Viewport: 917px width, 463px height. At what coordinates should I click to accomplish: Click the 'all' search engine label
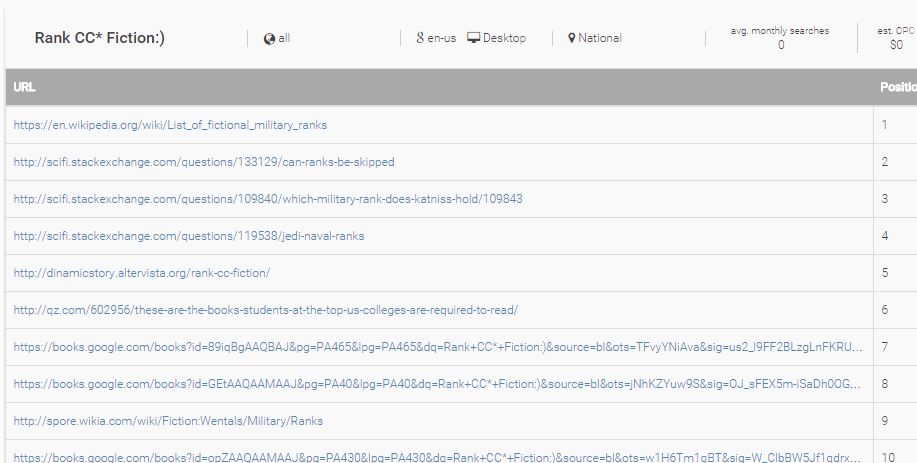click(x=284, y=39)
